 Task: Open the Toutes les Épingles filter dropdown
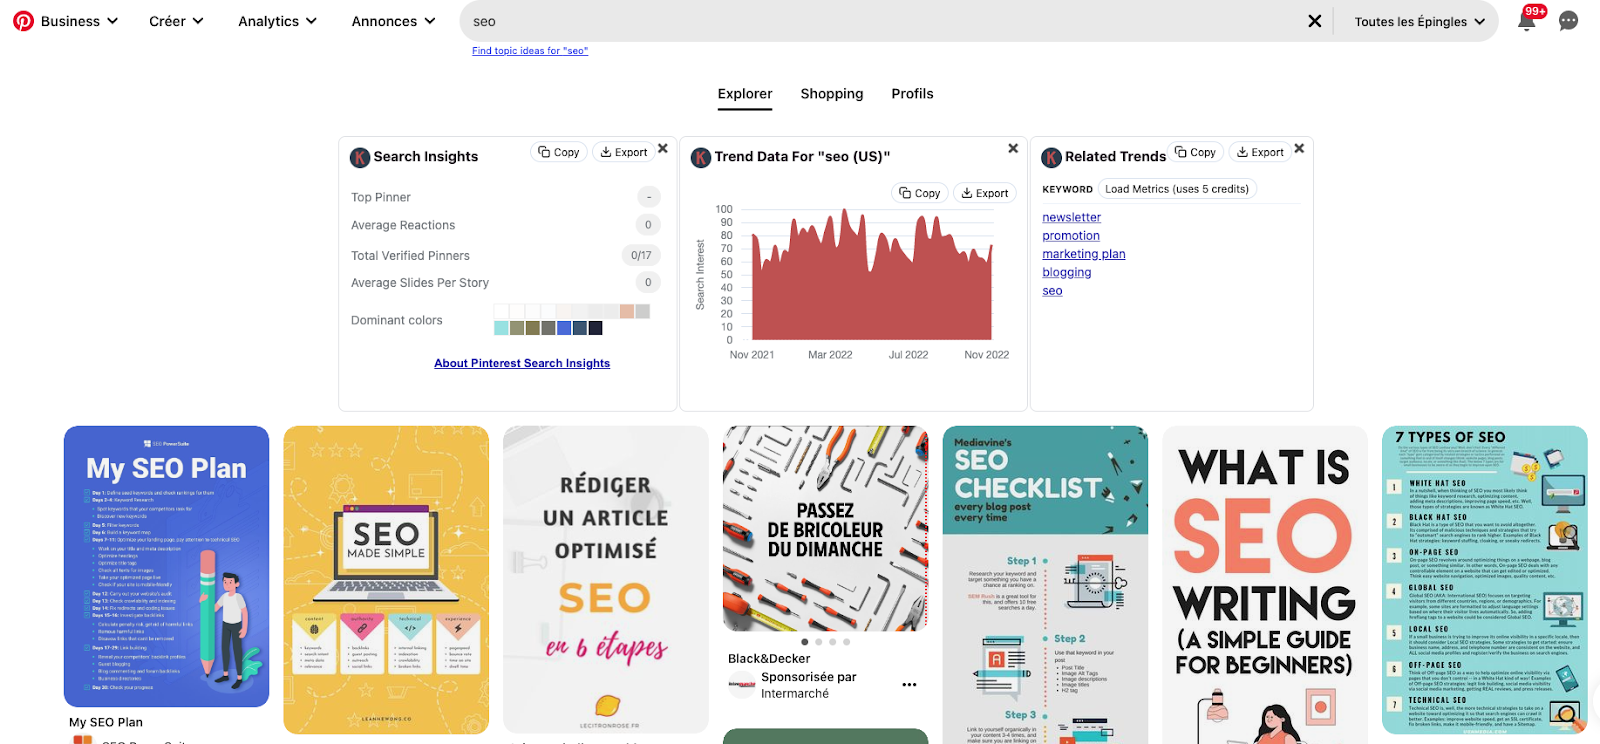pyautogui.click(x=1419, y=22)
